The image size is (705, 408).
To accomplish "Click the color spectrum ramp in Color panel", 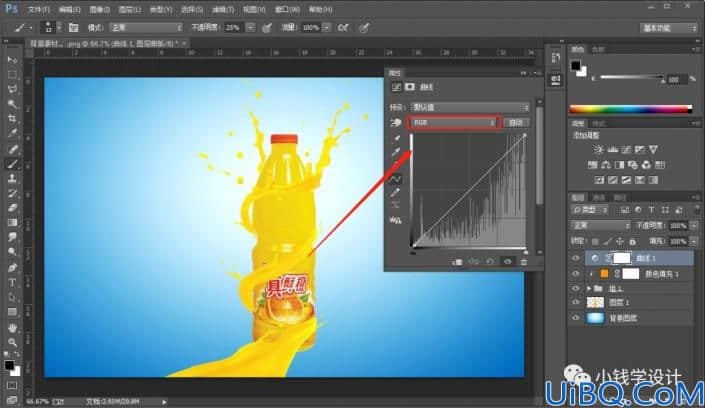I will 630,109.
